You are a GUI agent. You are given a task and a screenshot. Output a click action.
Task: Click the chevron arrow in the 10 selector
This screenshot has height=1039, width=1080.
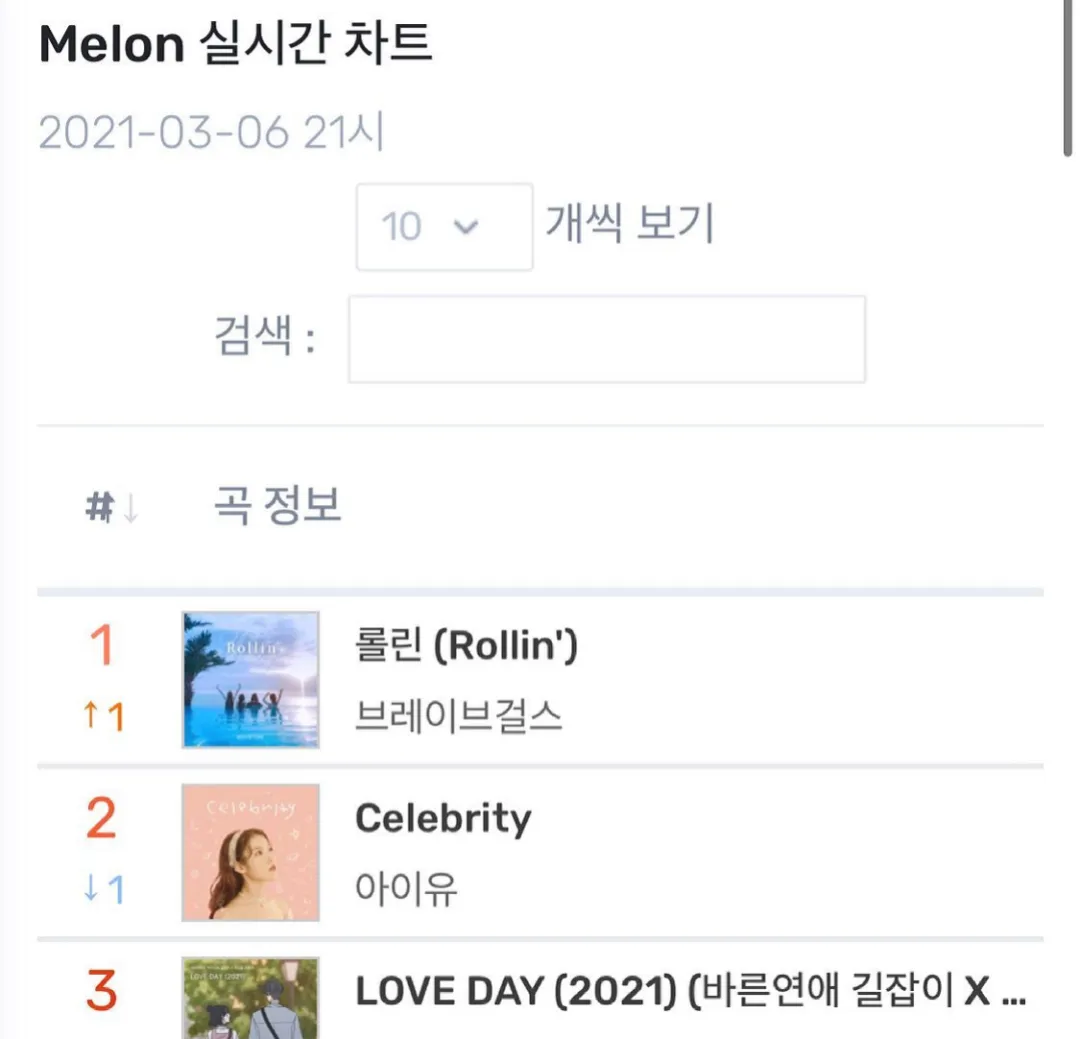click(x=466, y=227)
